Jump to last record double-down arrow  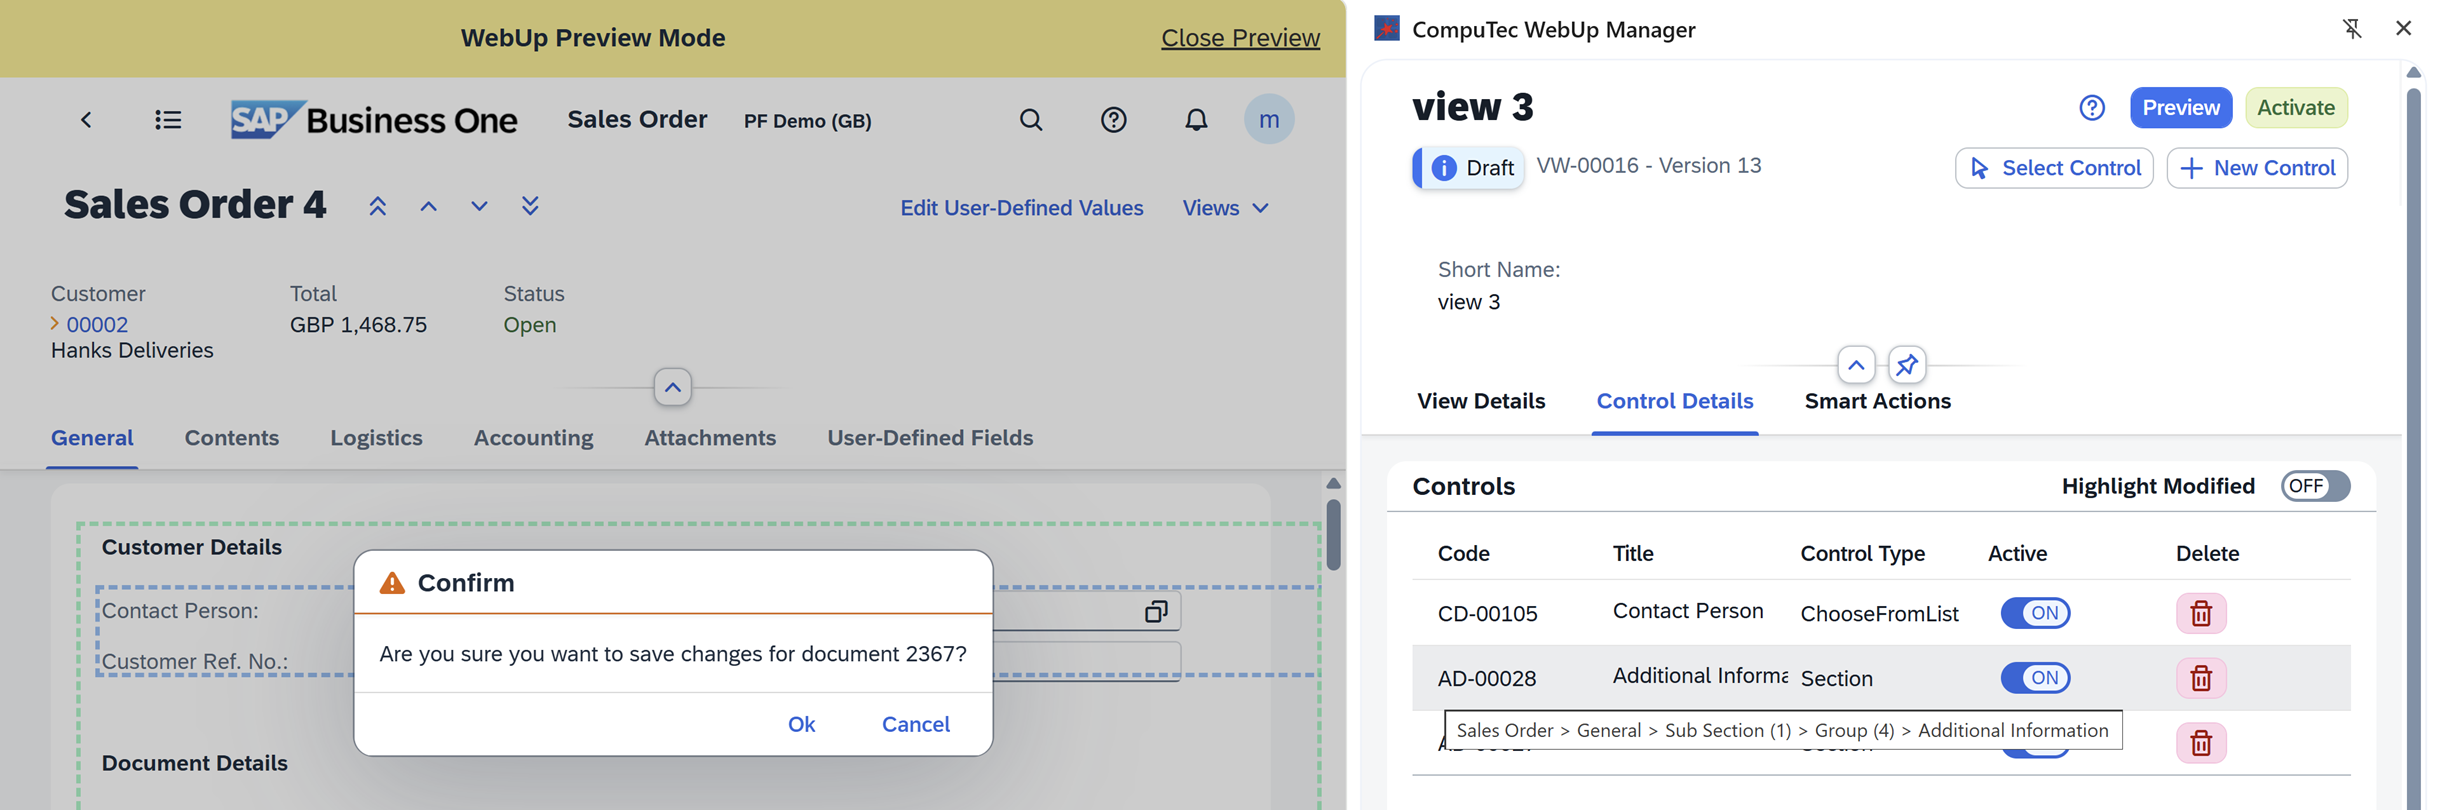tap(530, 206)
